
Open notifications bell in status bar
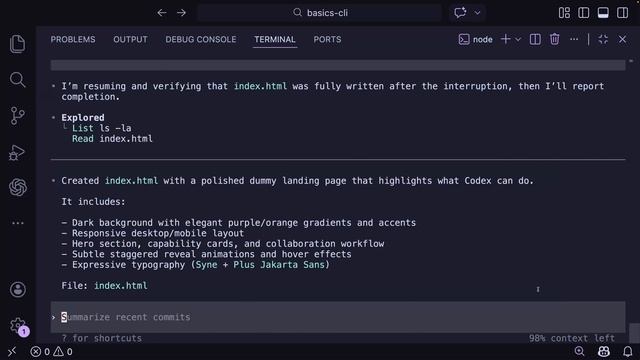pos(628,351)
